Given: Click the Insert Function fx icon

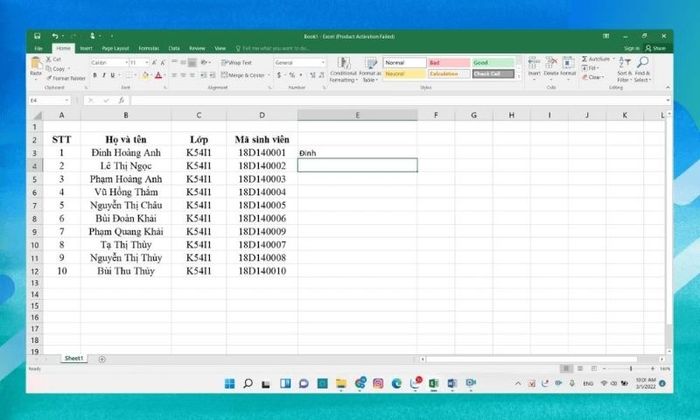Looking at the screenshot, I should [121, 100].
